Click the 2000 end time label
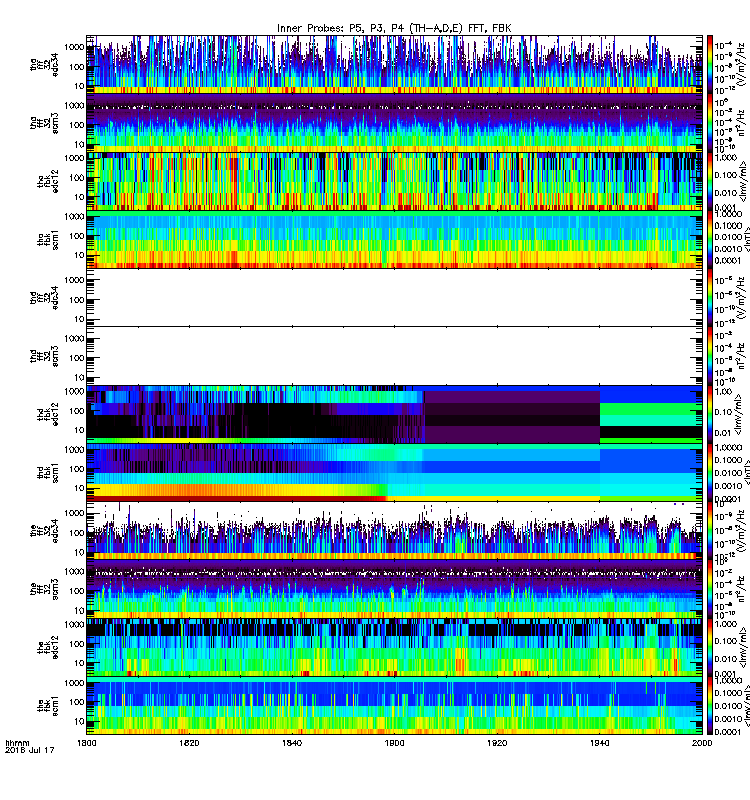 pyautogui.click(x=702, y=743)
